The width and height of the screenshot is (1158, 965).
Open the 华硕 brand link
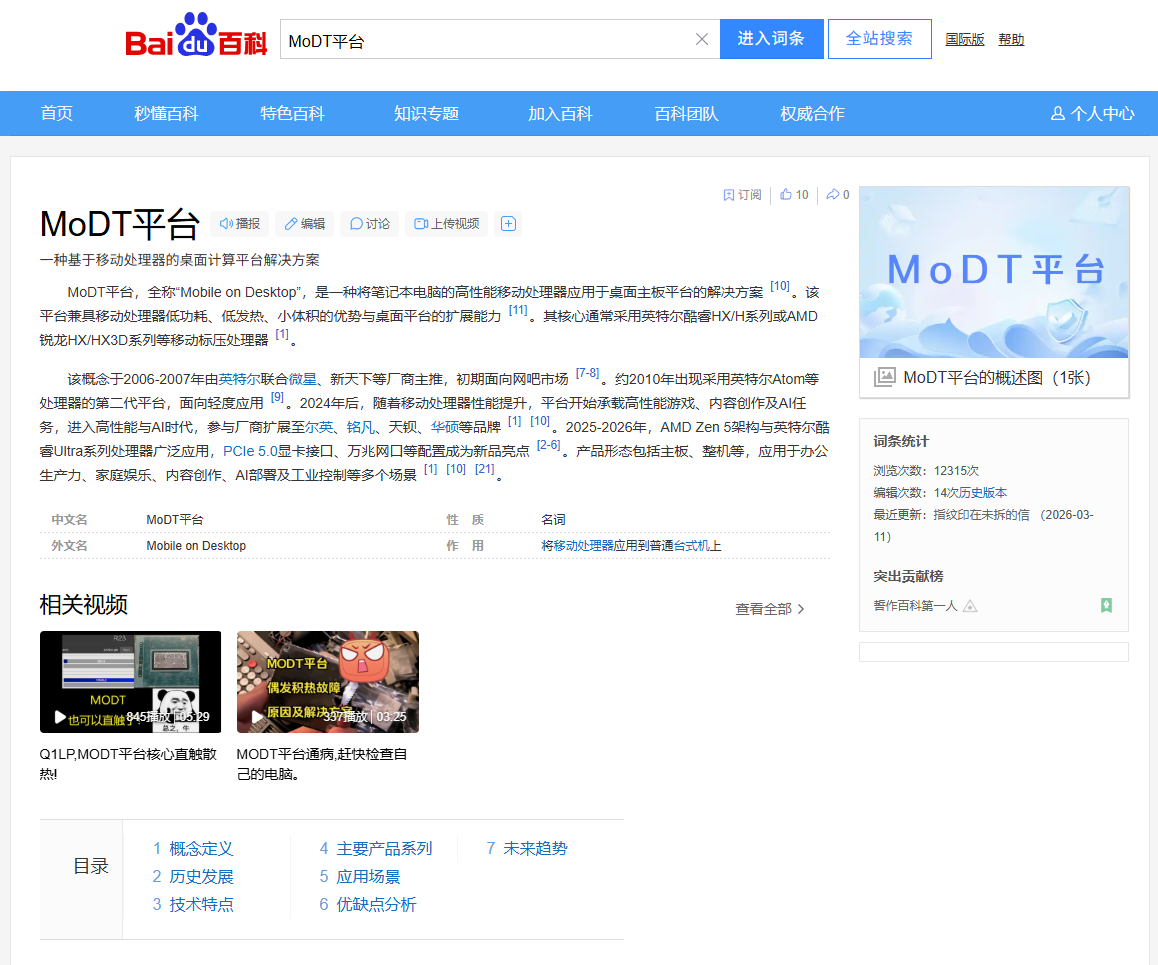coord(445,427)
